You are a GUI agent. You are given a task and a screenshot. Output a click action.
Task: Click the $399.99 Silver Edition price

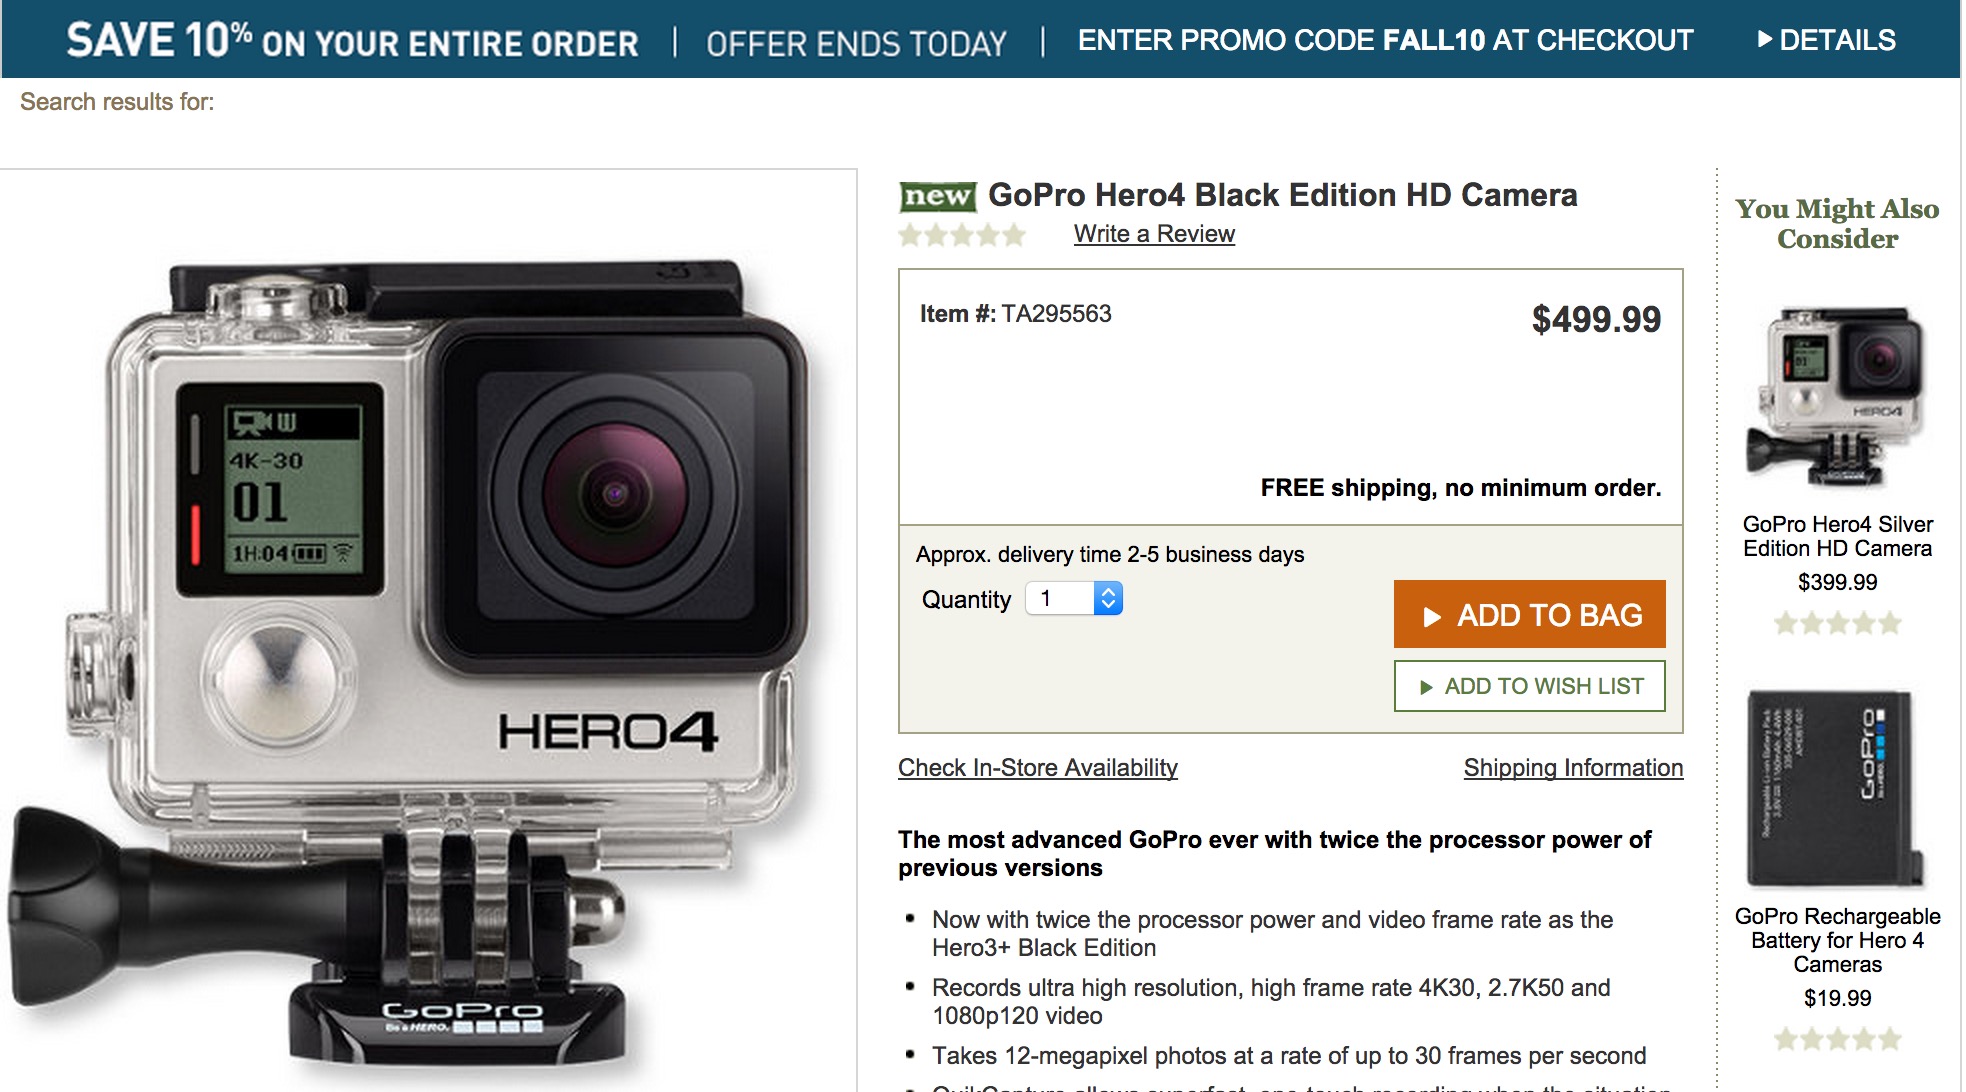(1837, 582)
